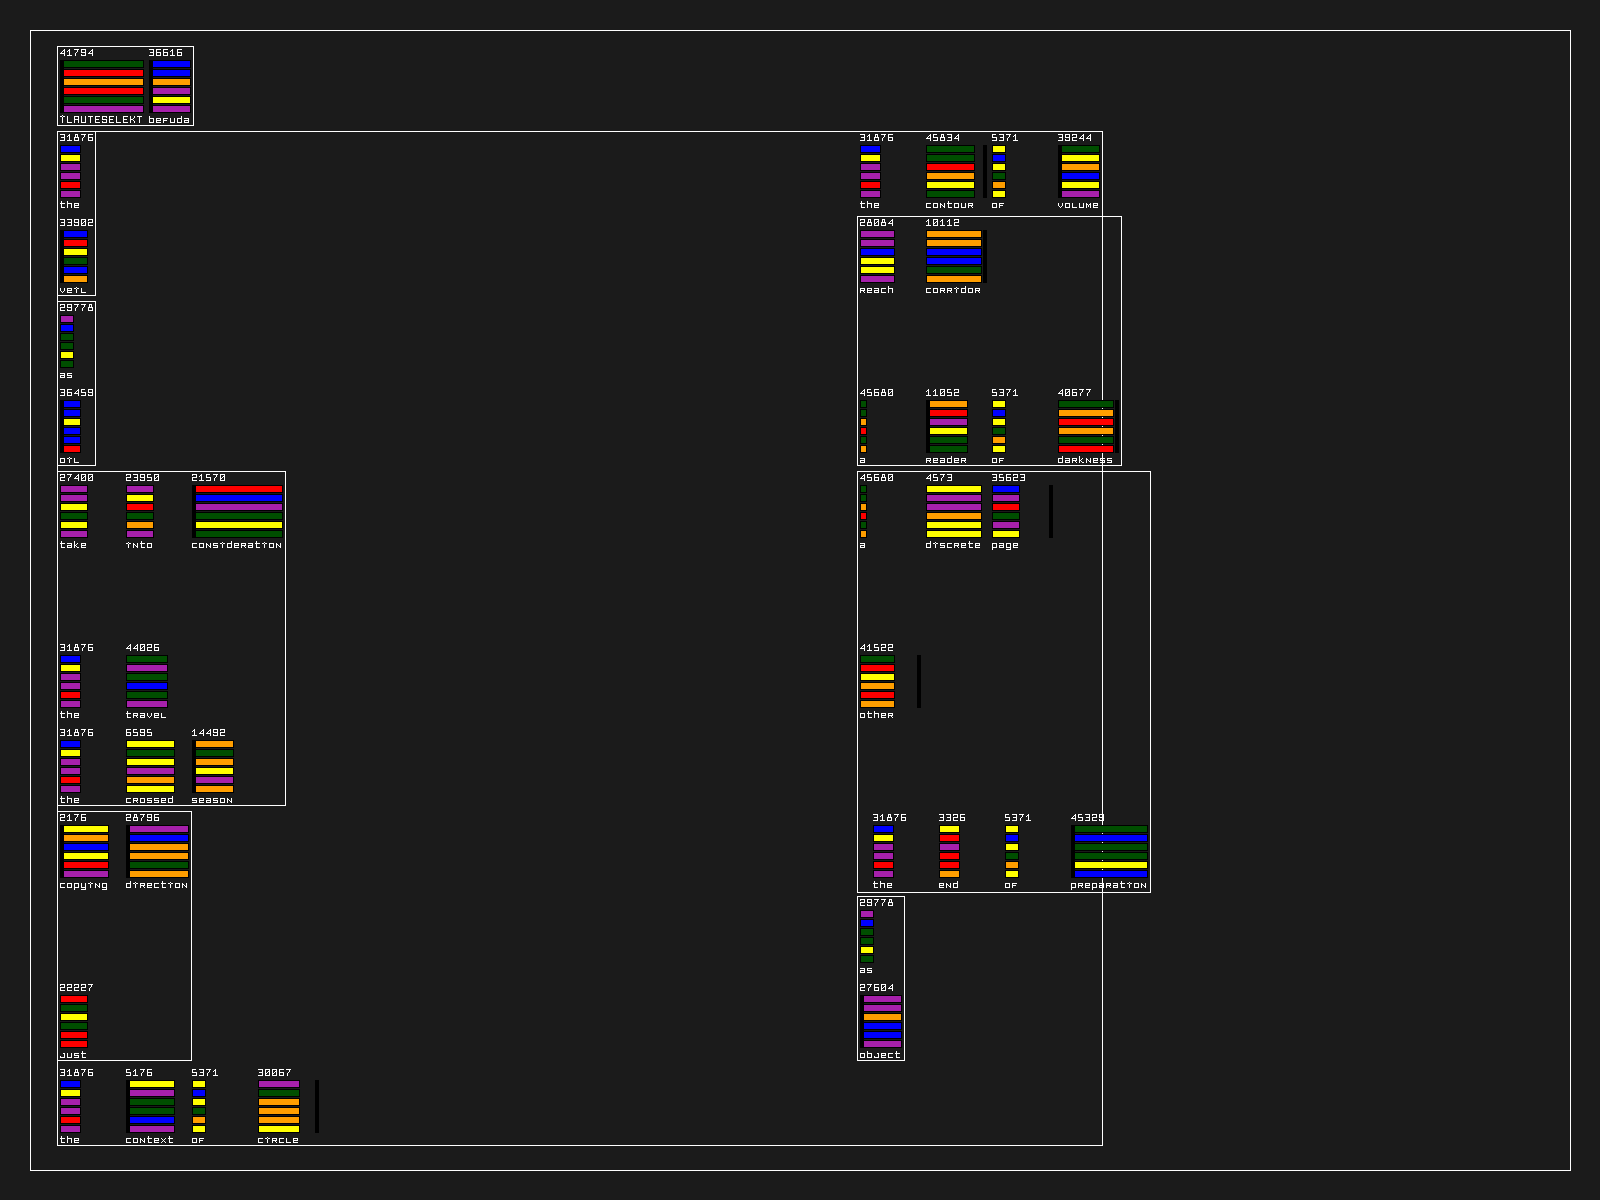Click the number 27604 above object
Screen dimensions: 1600x1200
876,988
